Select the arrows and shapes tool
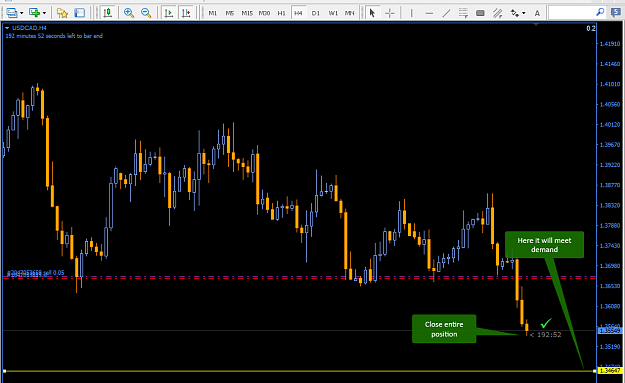The width and height of the screenshot is (625, 383). (x=515, y=13)
